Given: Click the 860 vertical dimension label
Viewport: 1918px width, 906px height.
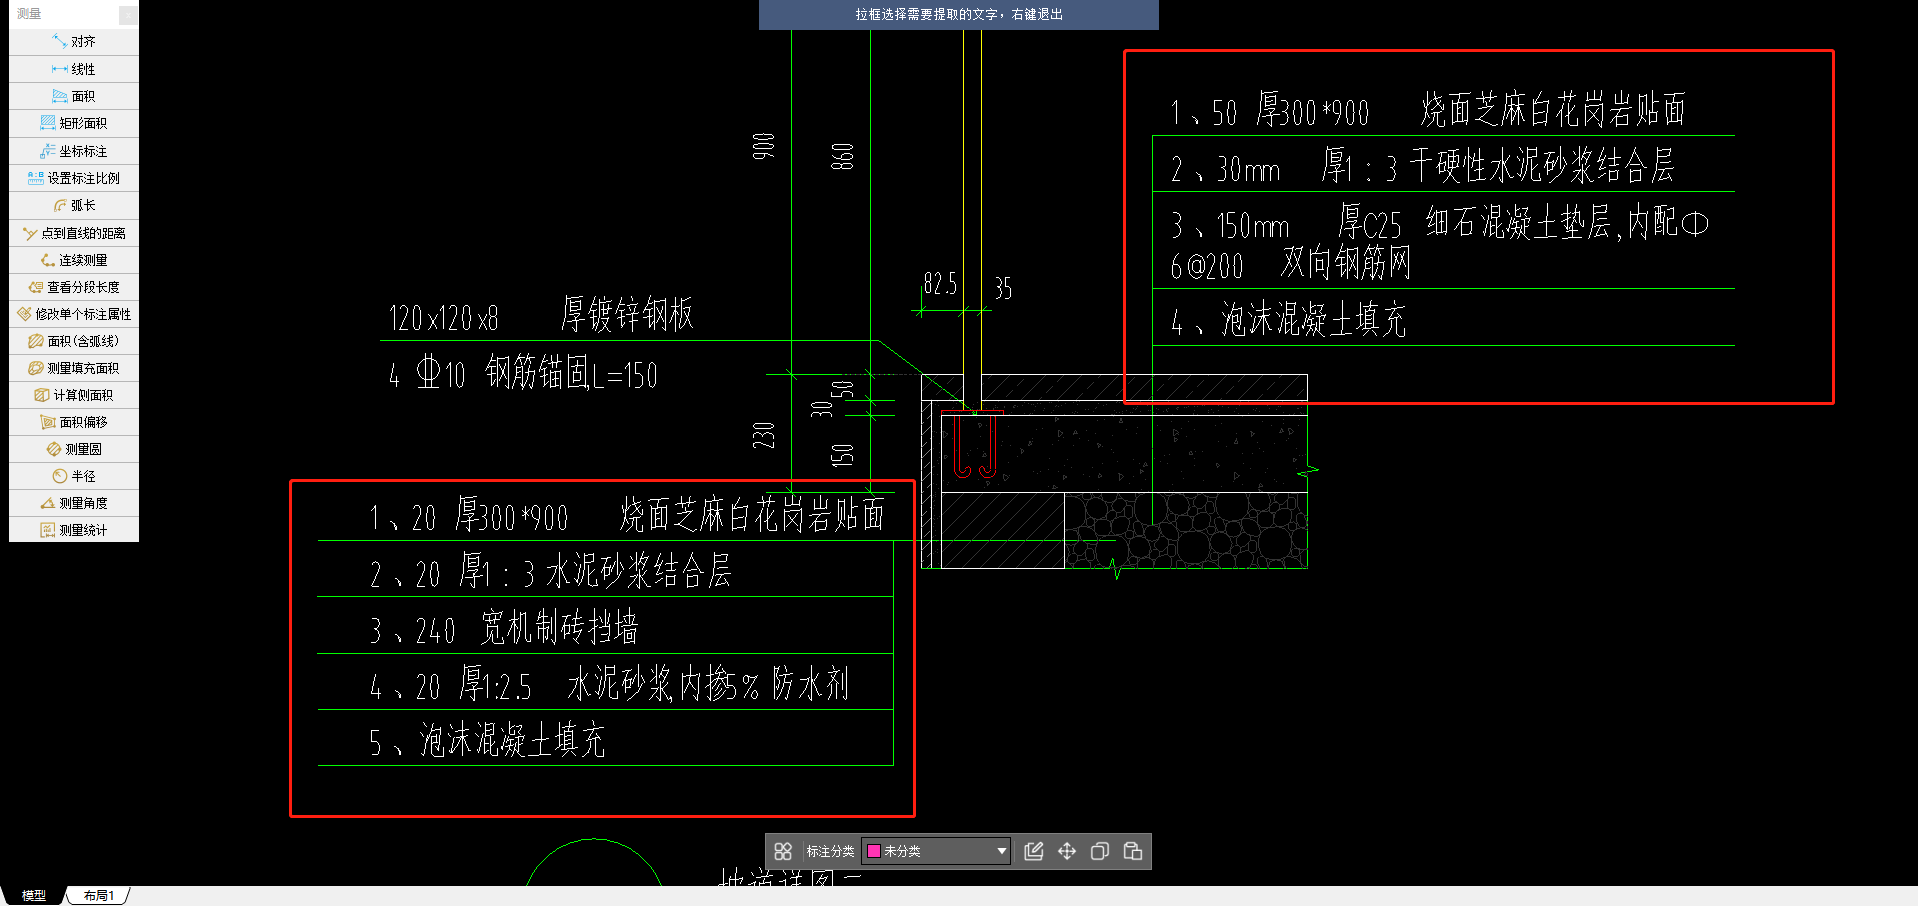Looking at the screenshot, I should click(842, 156).
